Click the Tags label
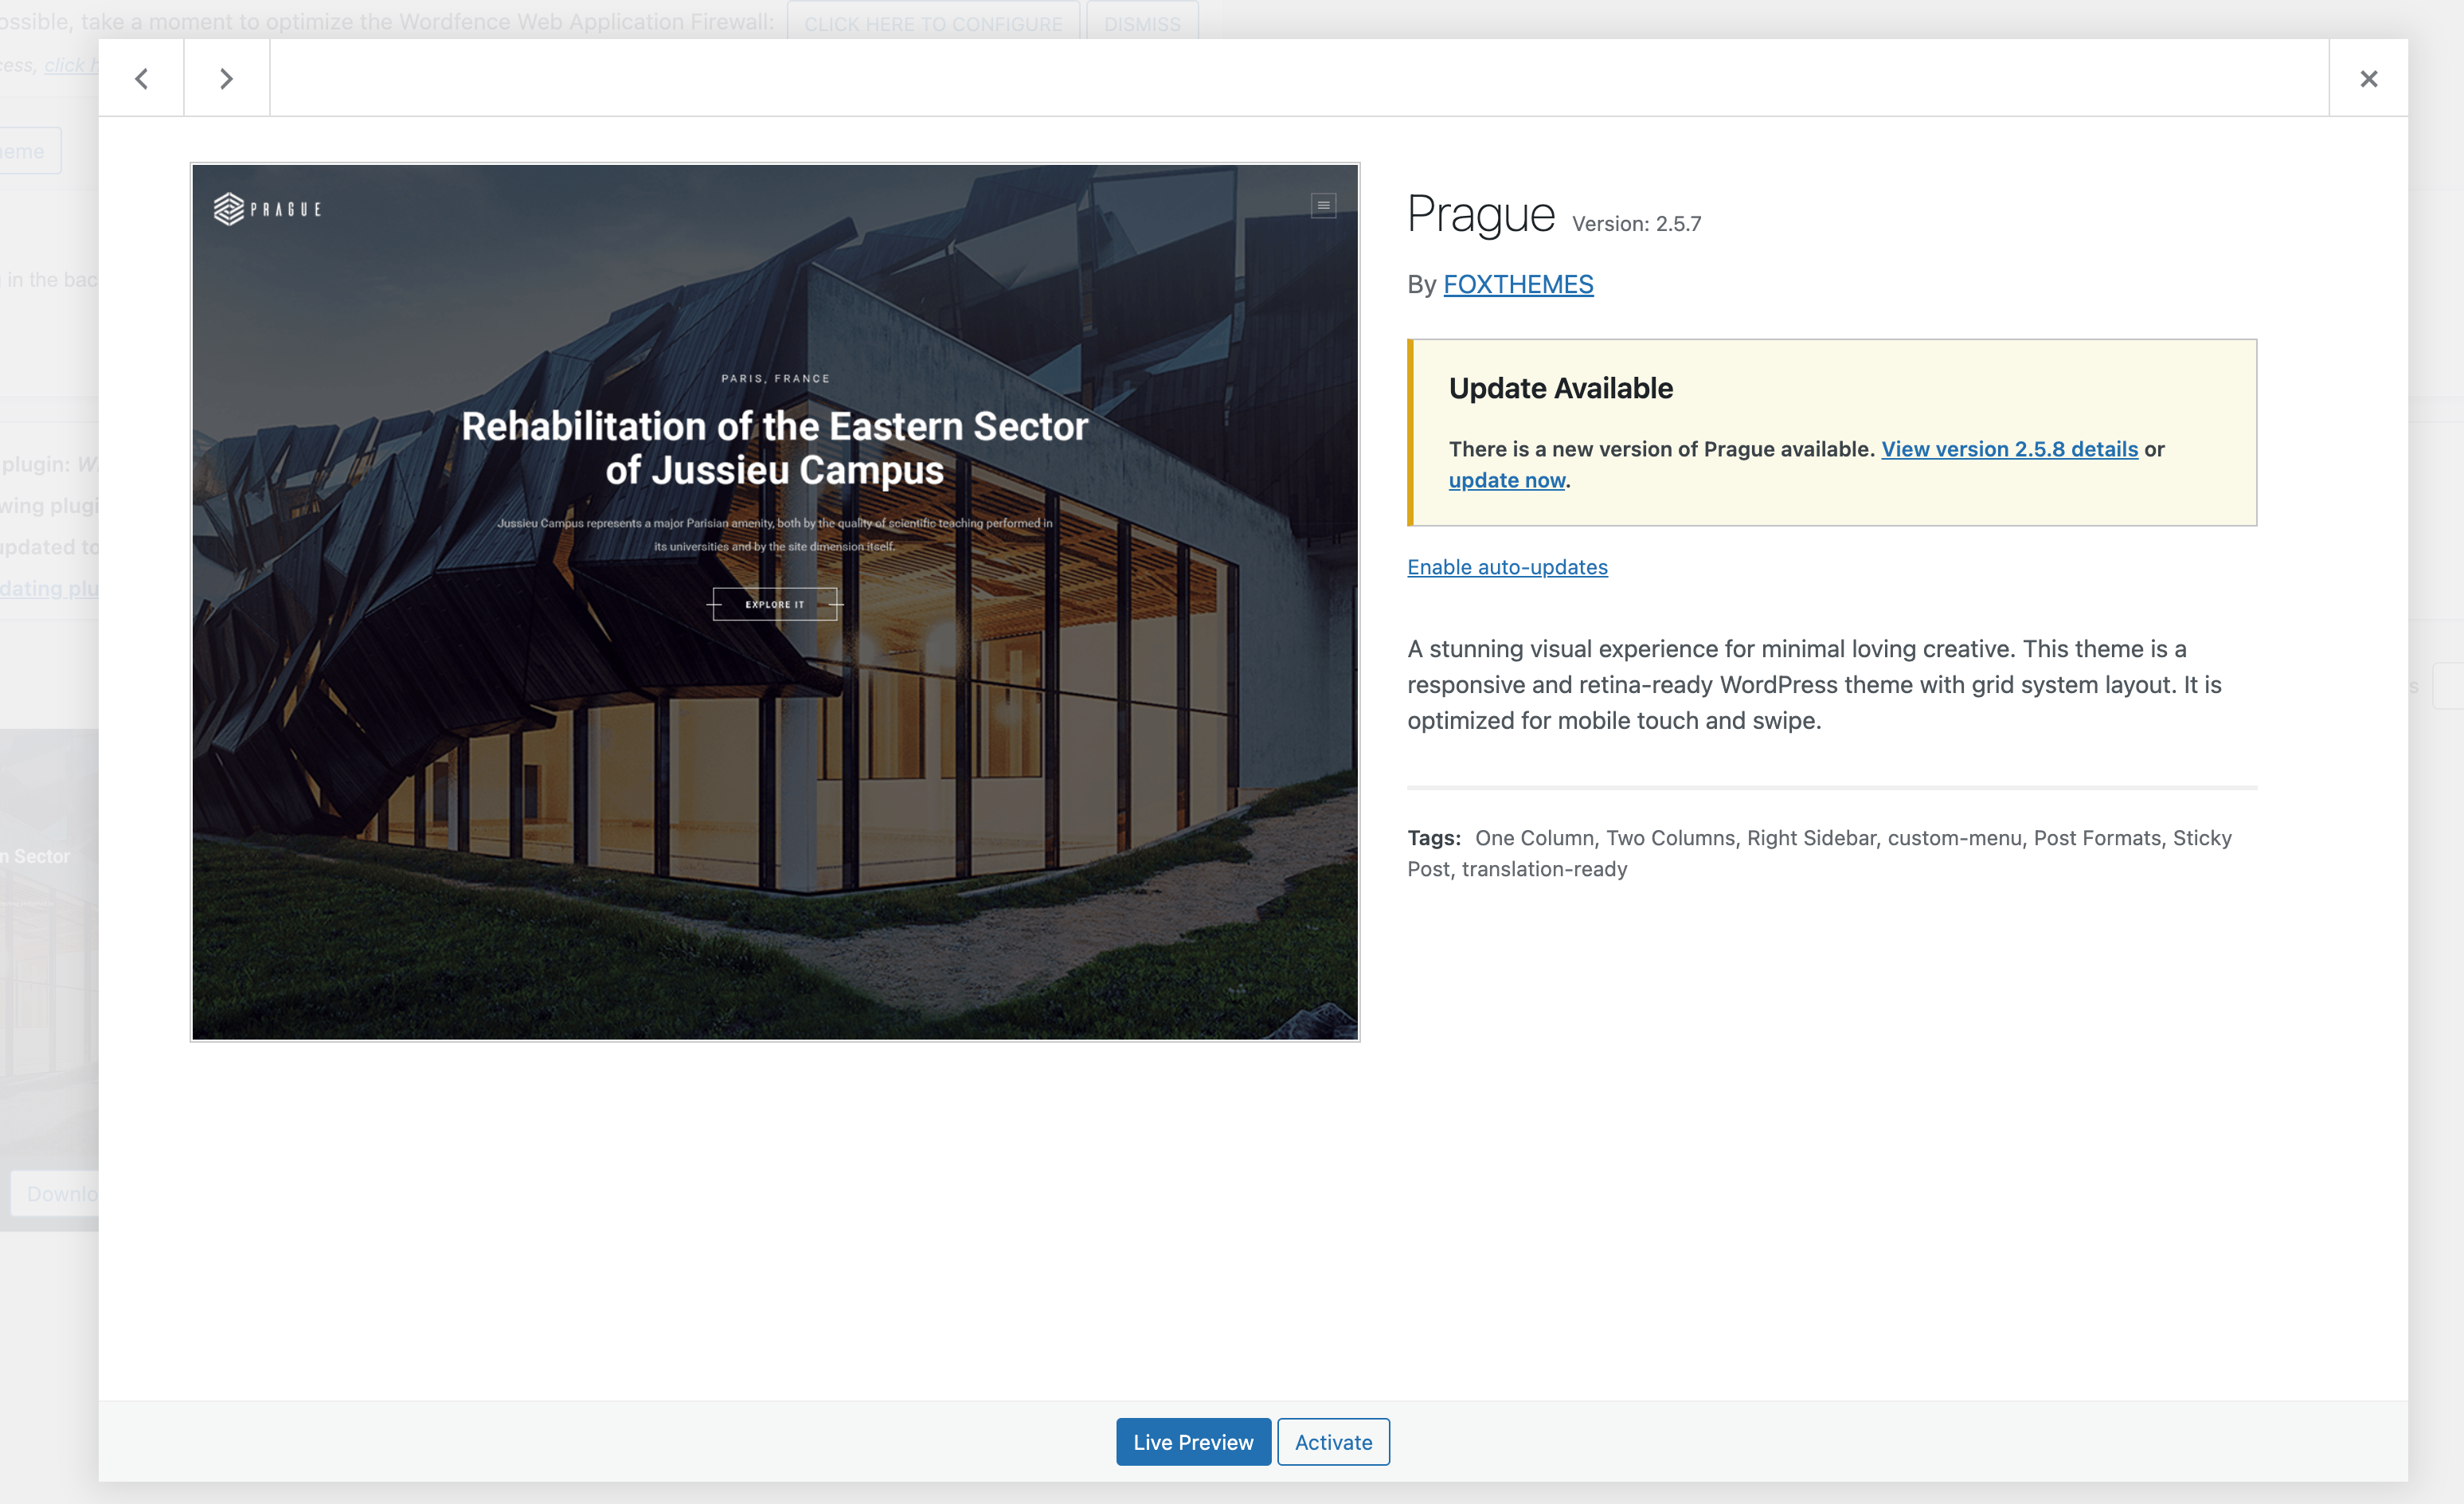Screen dimensions: 2464x1504 pyautogui.click(x=1434, y=838)
